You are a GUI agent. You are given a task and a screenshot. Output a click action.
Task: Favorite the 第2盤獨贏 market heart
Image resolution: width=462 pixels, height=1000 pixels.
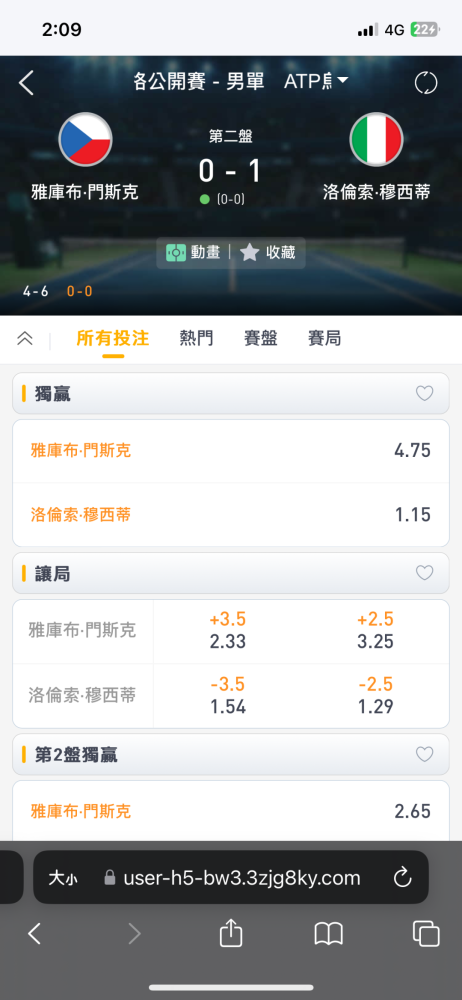click(424, 754)
